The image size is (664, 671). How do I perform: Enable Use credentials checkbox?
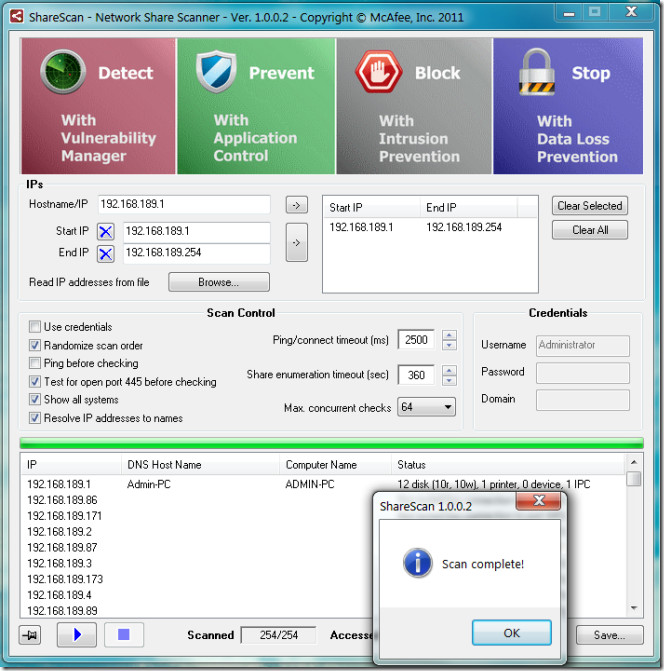coord(35,327)
